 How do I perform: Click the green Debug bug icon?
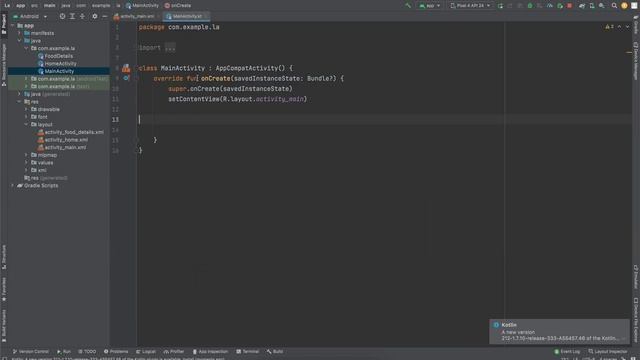[x=530, y=6]
